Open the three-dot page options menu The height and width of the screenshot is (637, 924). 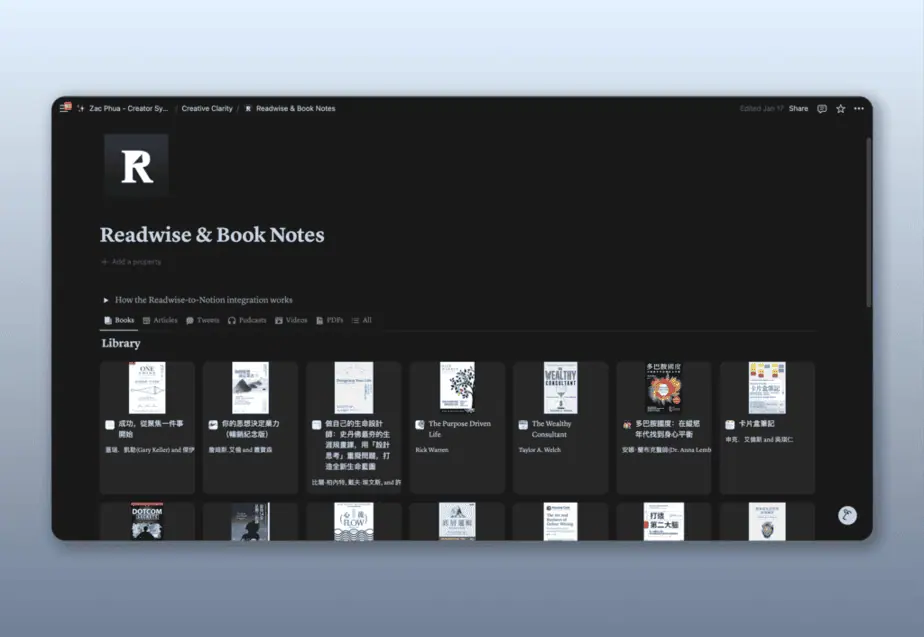(x=859, y=108)
